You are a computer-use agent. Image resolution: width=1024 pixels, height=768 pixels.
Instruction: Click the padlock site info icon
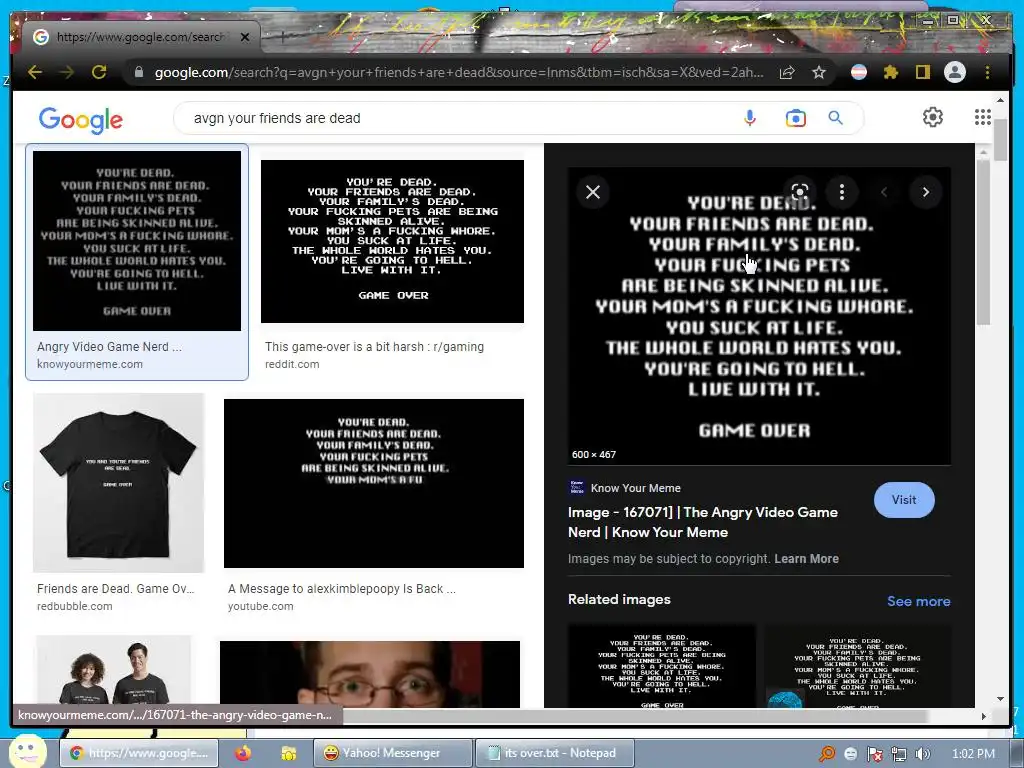[138, 72]
